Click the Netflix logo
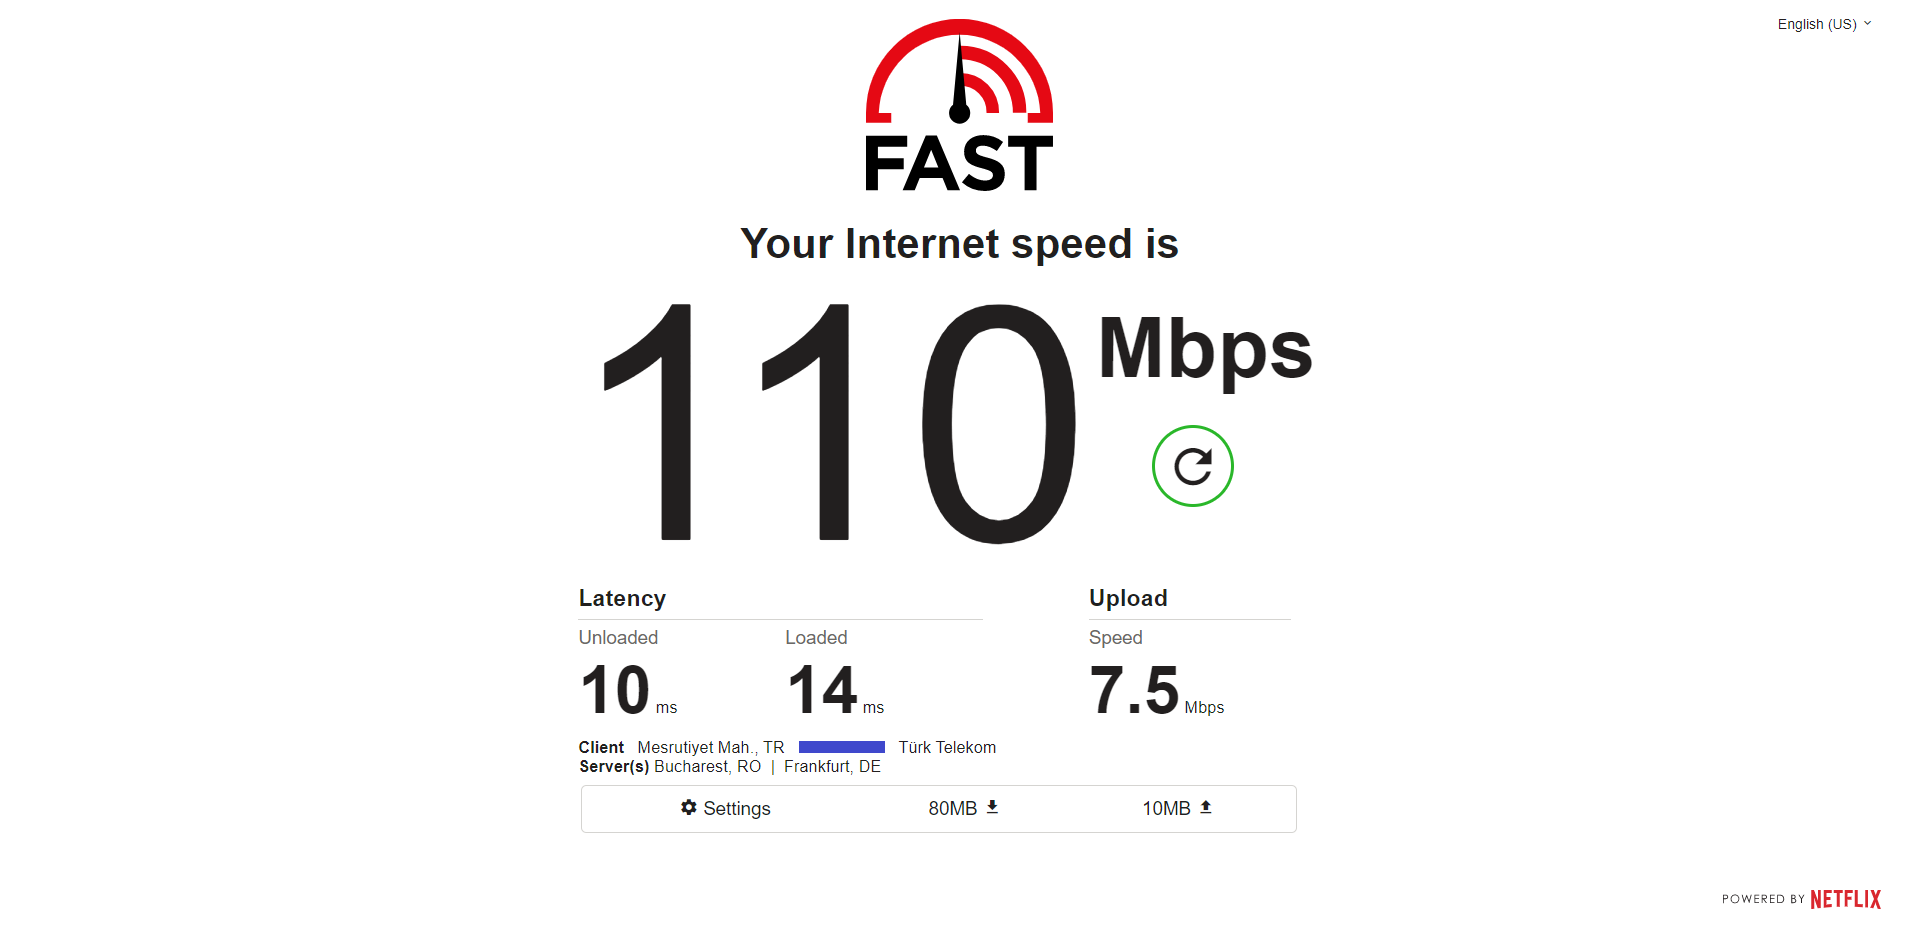 [x=1845, y=899]
